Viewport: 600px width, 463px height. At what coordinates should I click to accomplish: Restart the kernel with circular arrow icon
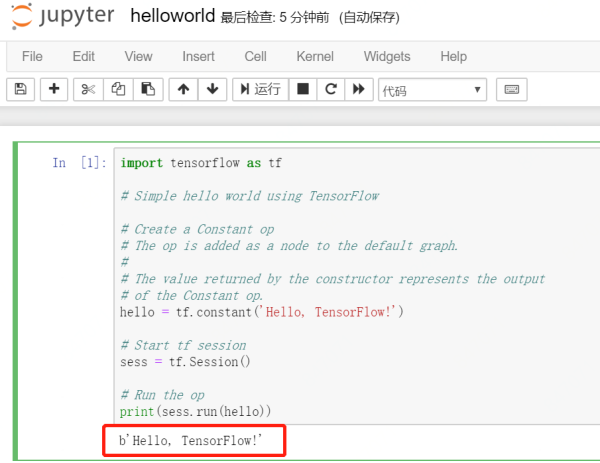pos(331,90)
